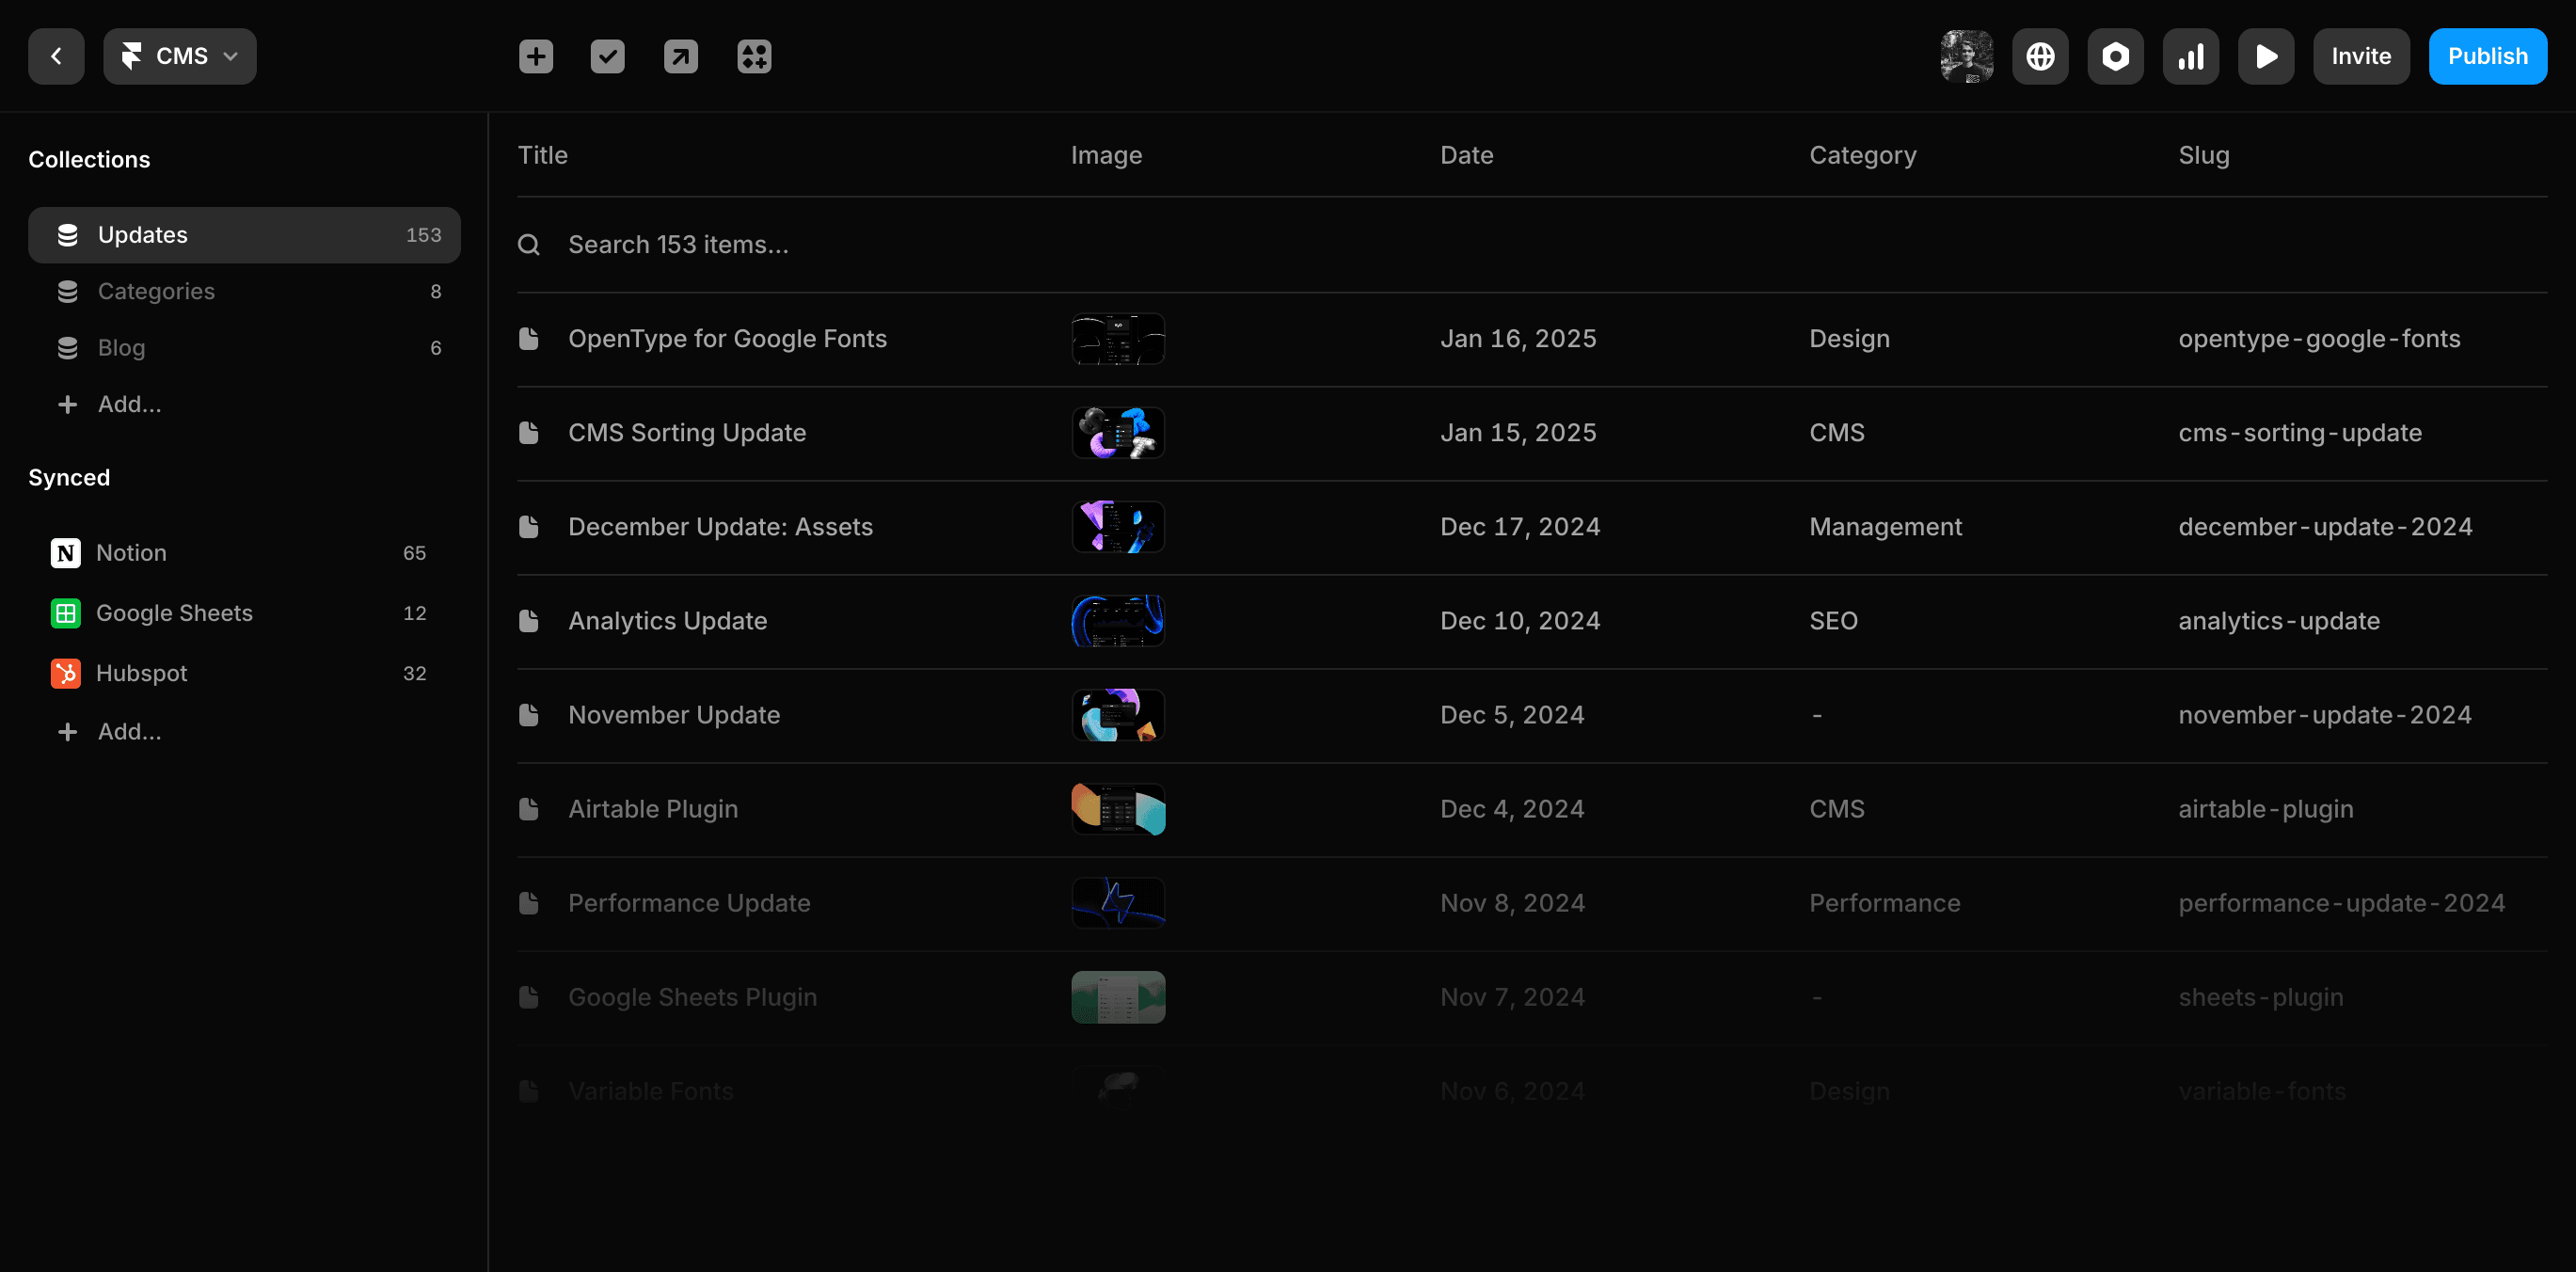Click the Invite button
This screenshot has width=2576, height=1272.
point(2361,56)
